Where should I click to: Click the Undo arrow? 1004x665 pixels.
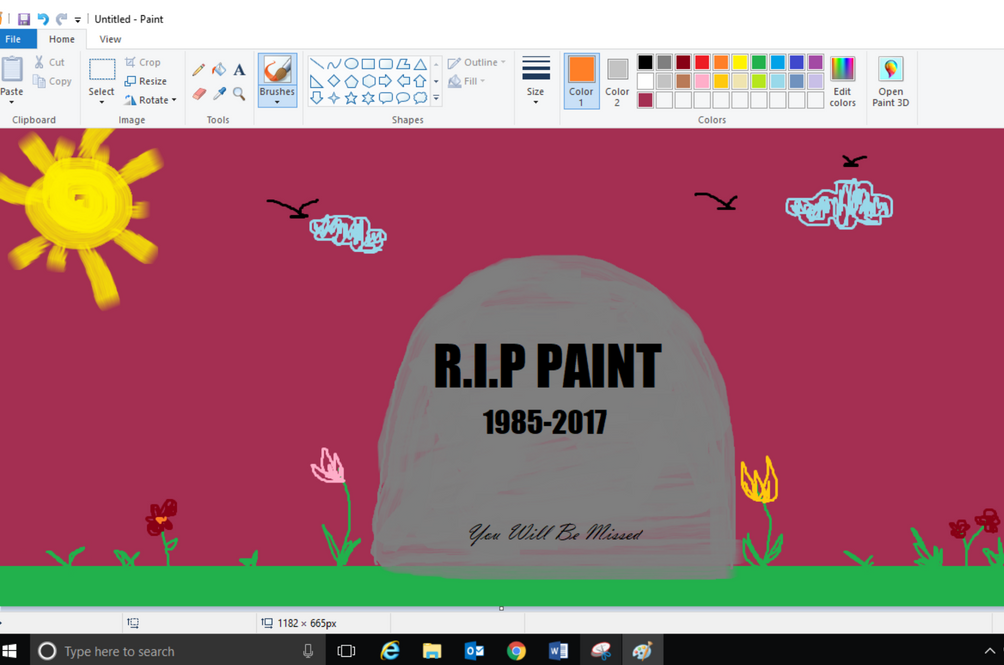pyautogui.click(x=43, y=19)
